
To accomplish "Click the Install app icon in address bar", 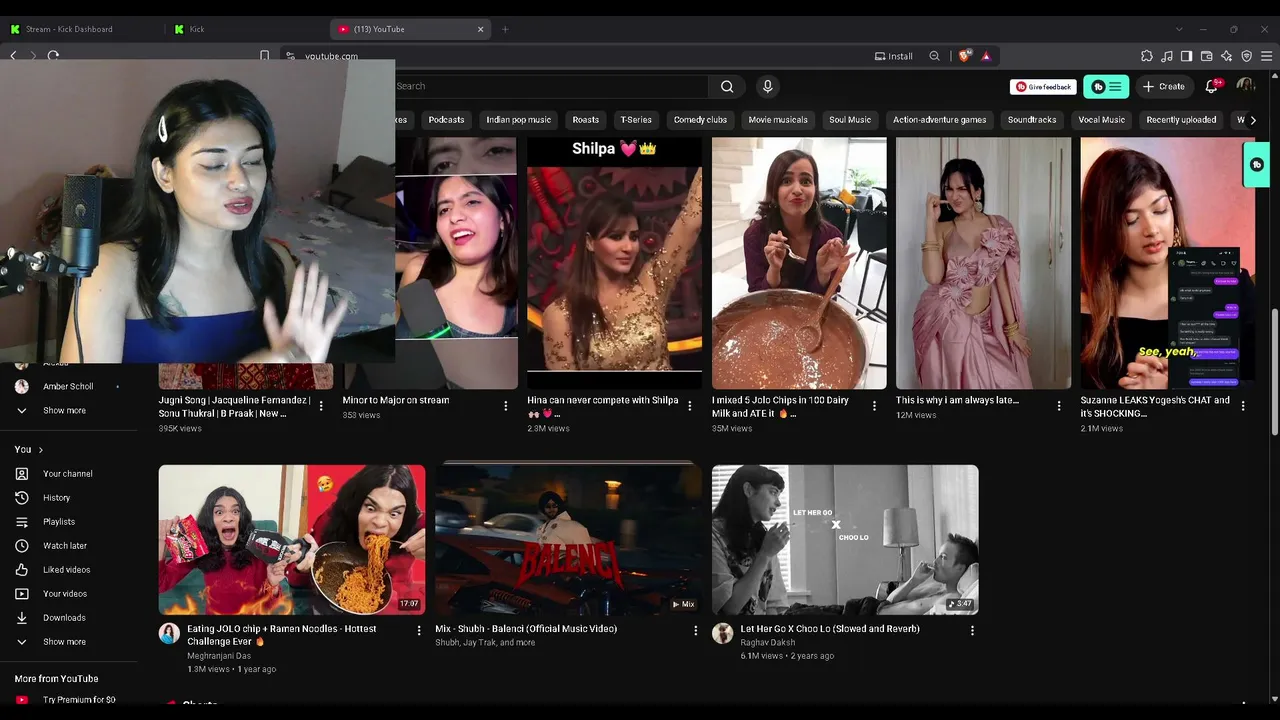I will (x=893, y=56).
